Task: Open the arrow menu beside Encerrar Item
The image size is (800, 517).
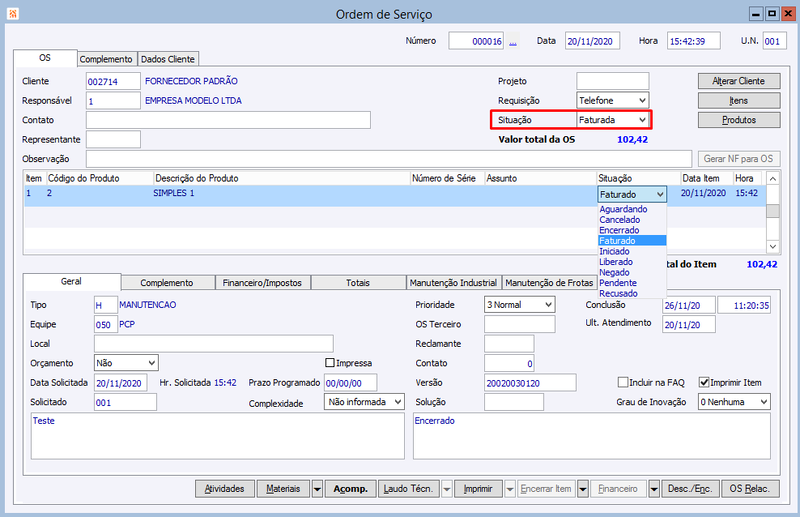Action: [583, 489]
